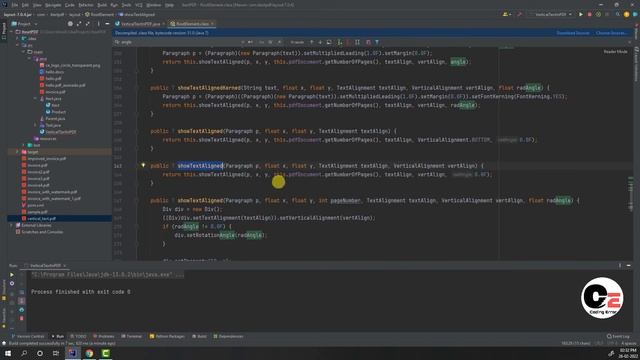
Task: Click the run-with-coverage icon in top toolbar
Action: click(x=598, y=14)
